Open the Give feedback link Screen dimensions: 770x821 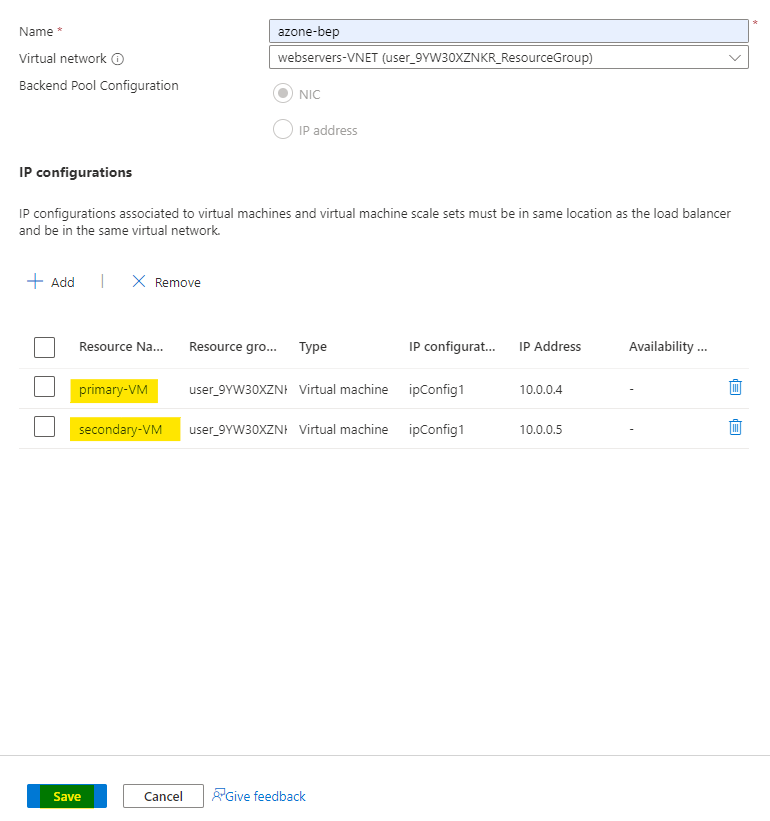(265, 796)
